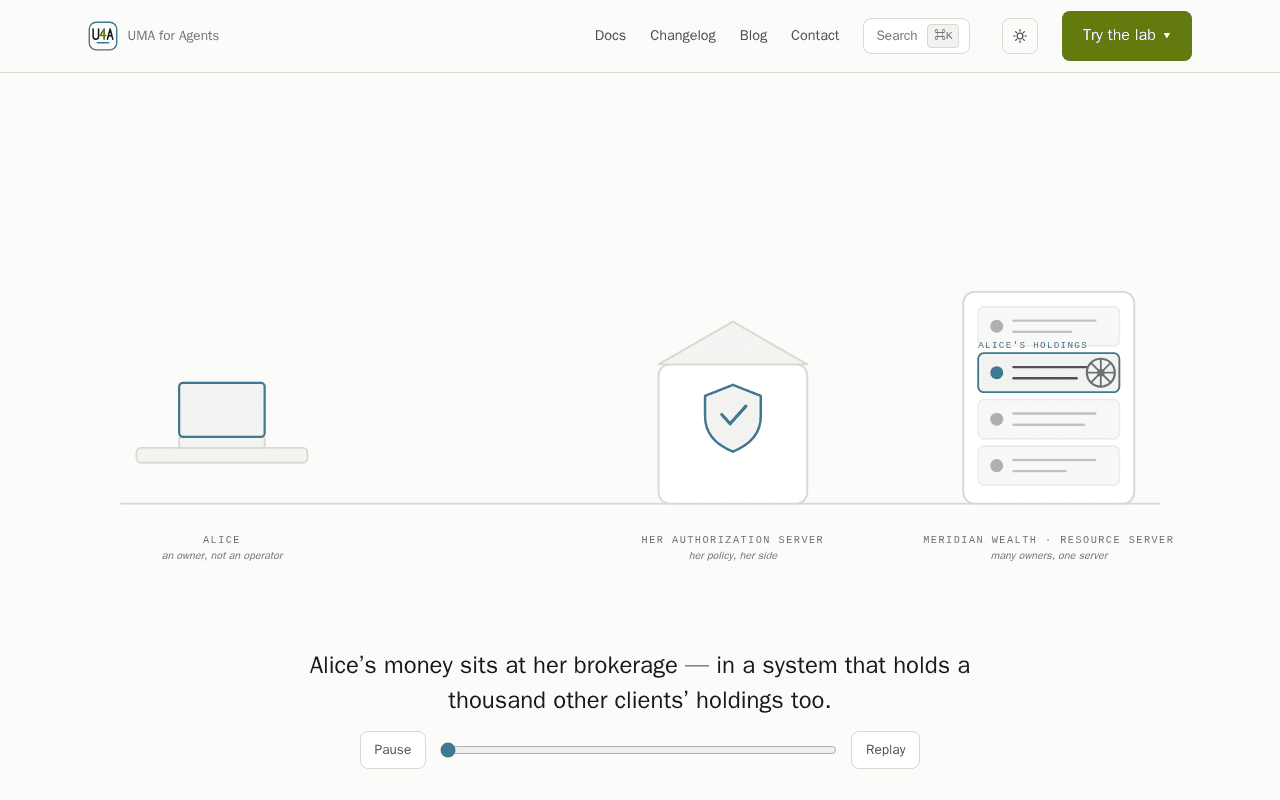Navigate to Contact
Screen dimensions: 1280x800
pyautogui.click(x=815, y=36)
